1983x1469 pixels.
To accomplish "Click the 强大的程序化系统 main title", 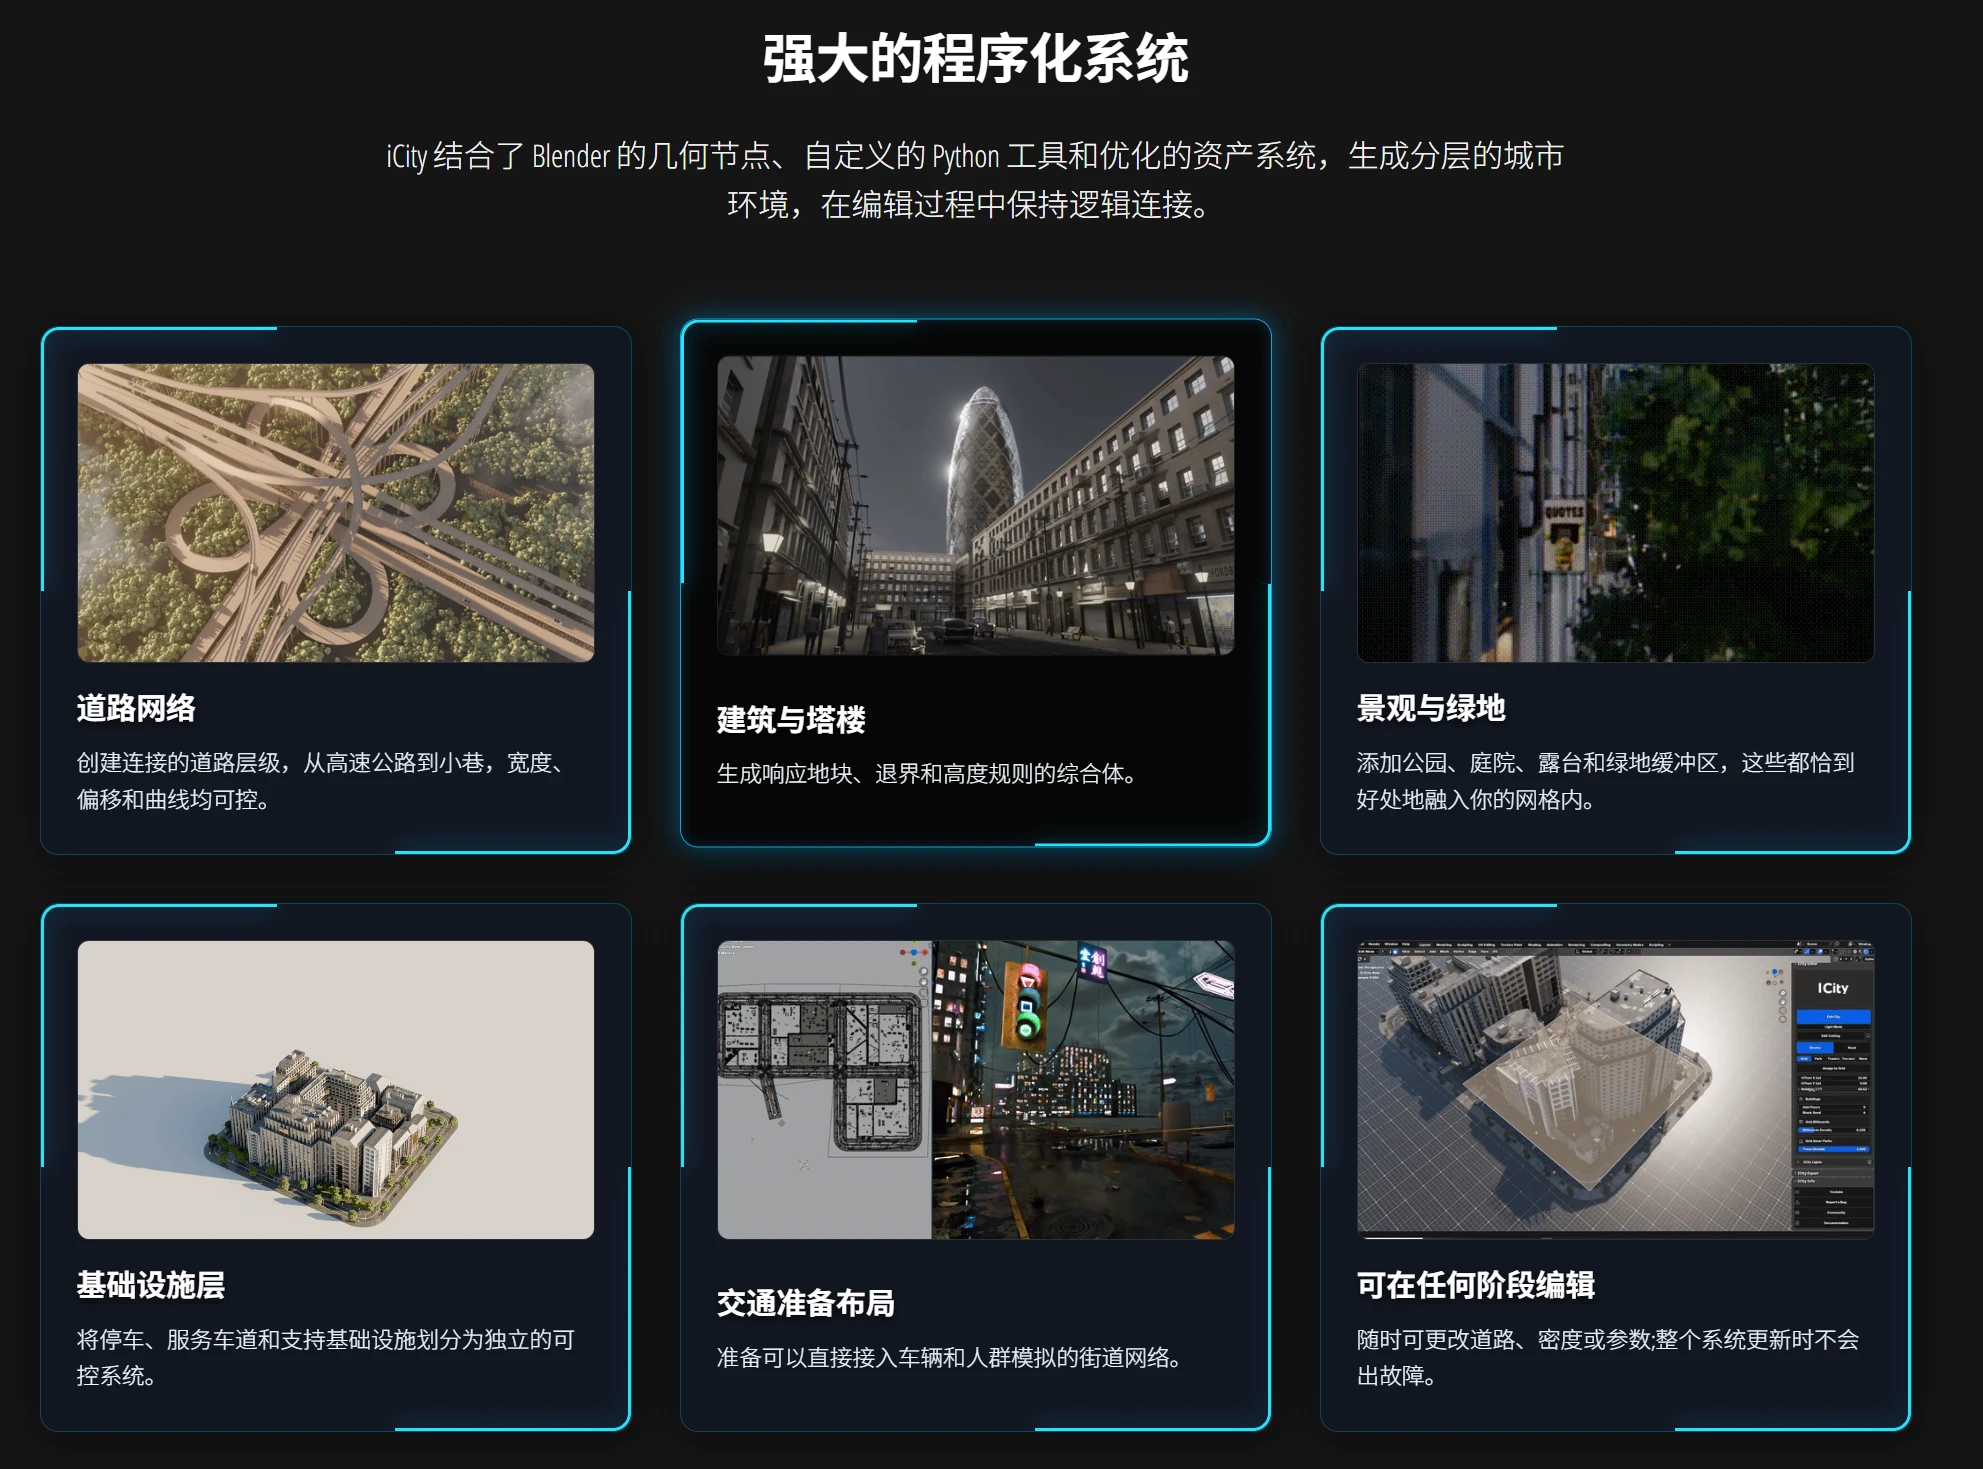I will (975, 59).
